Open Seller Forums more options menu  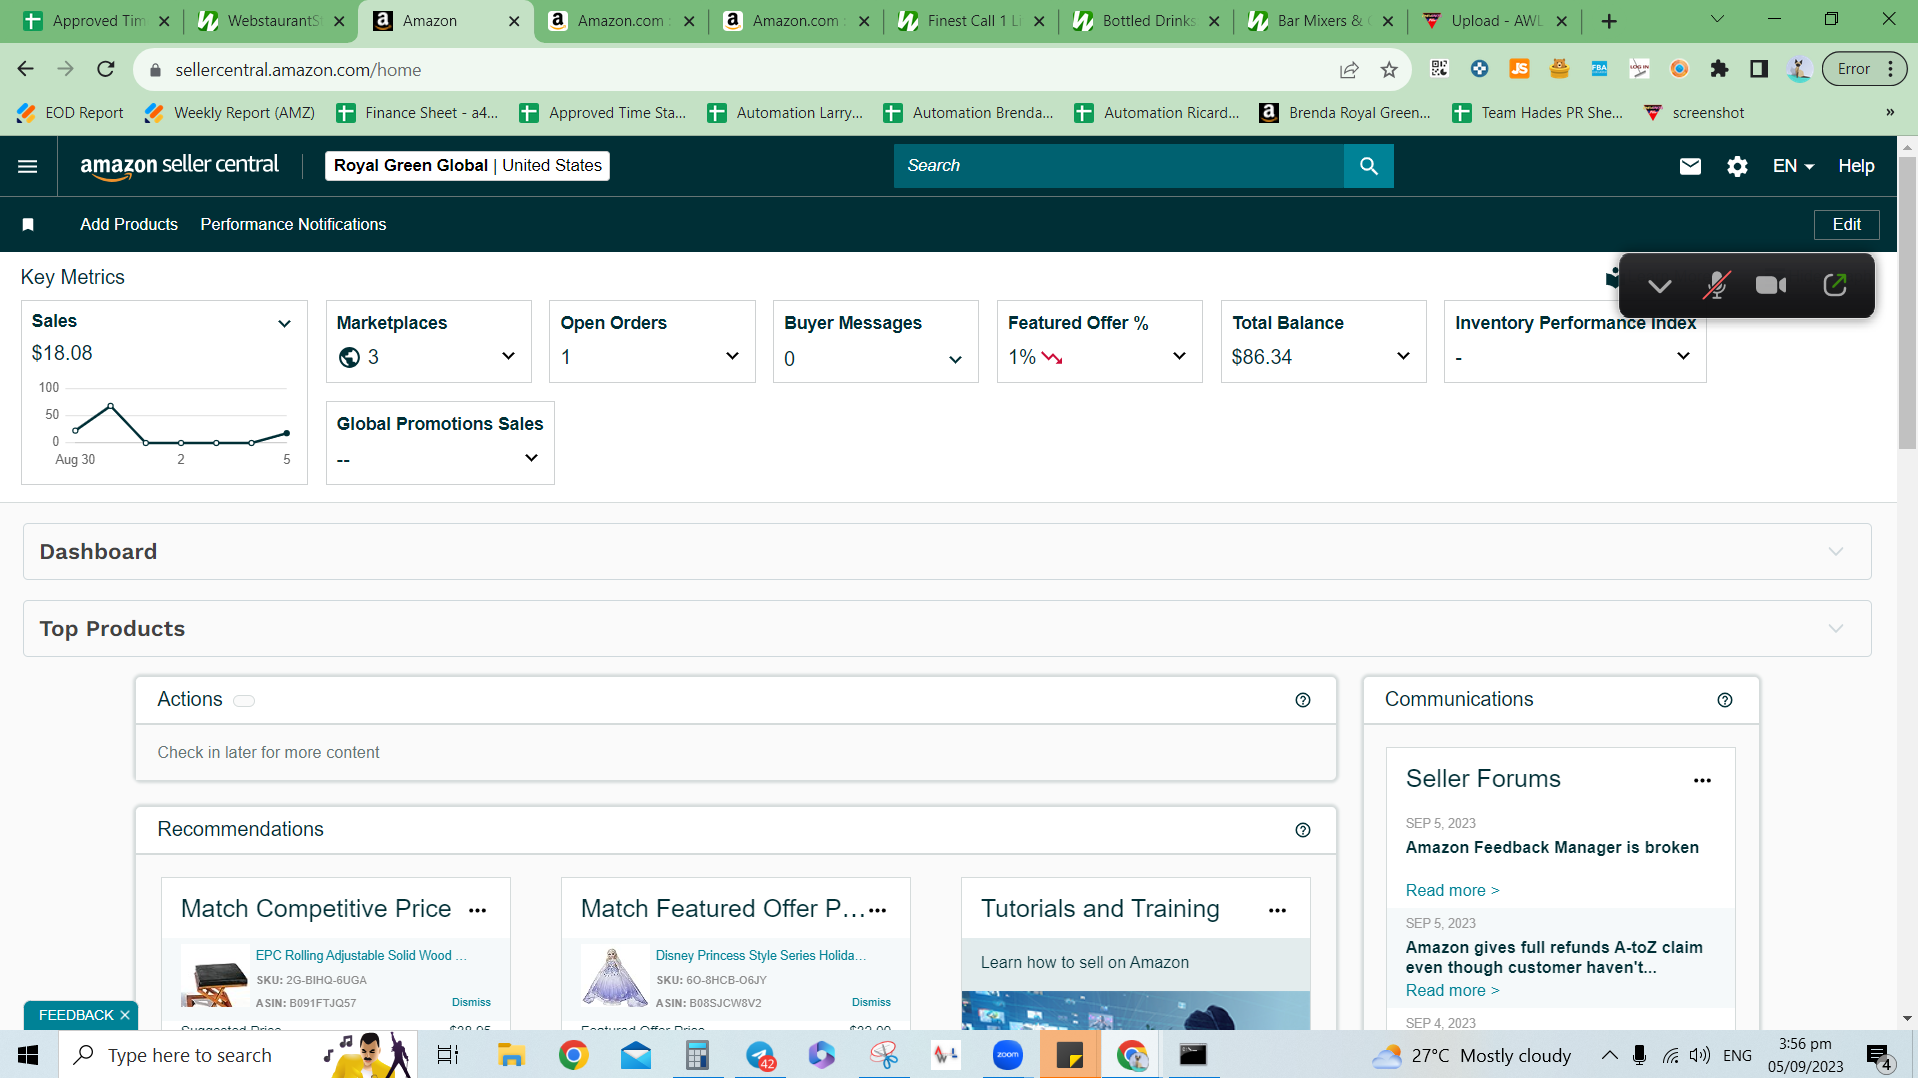pyautogui.click(x=1702, y=780)
